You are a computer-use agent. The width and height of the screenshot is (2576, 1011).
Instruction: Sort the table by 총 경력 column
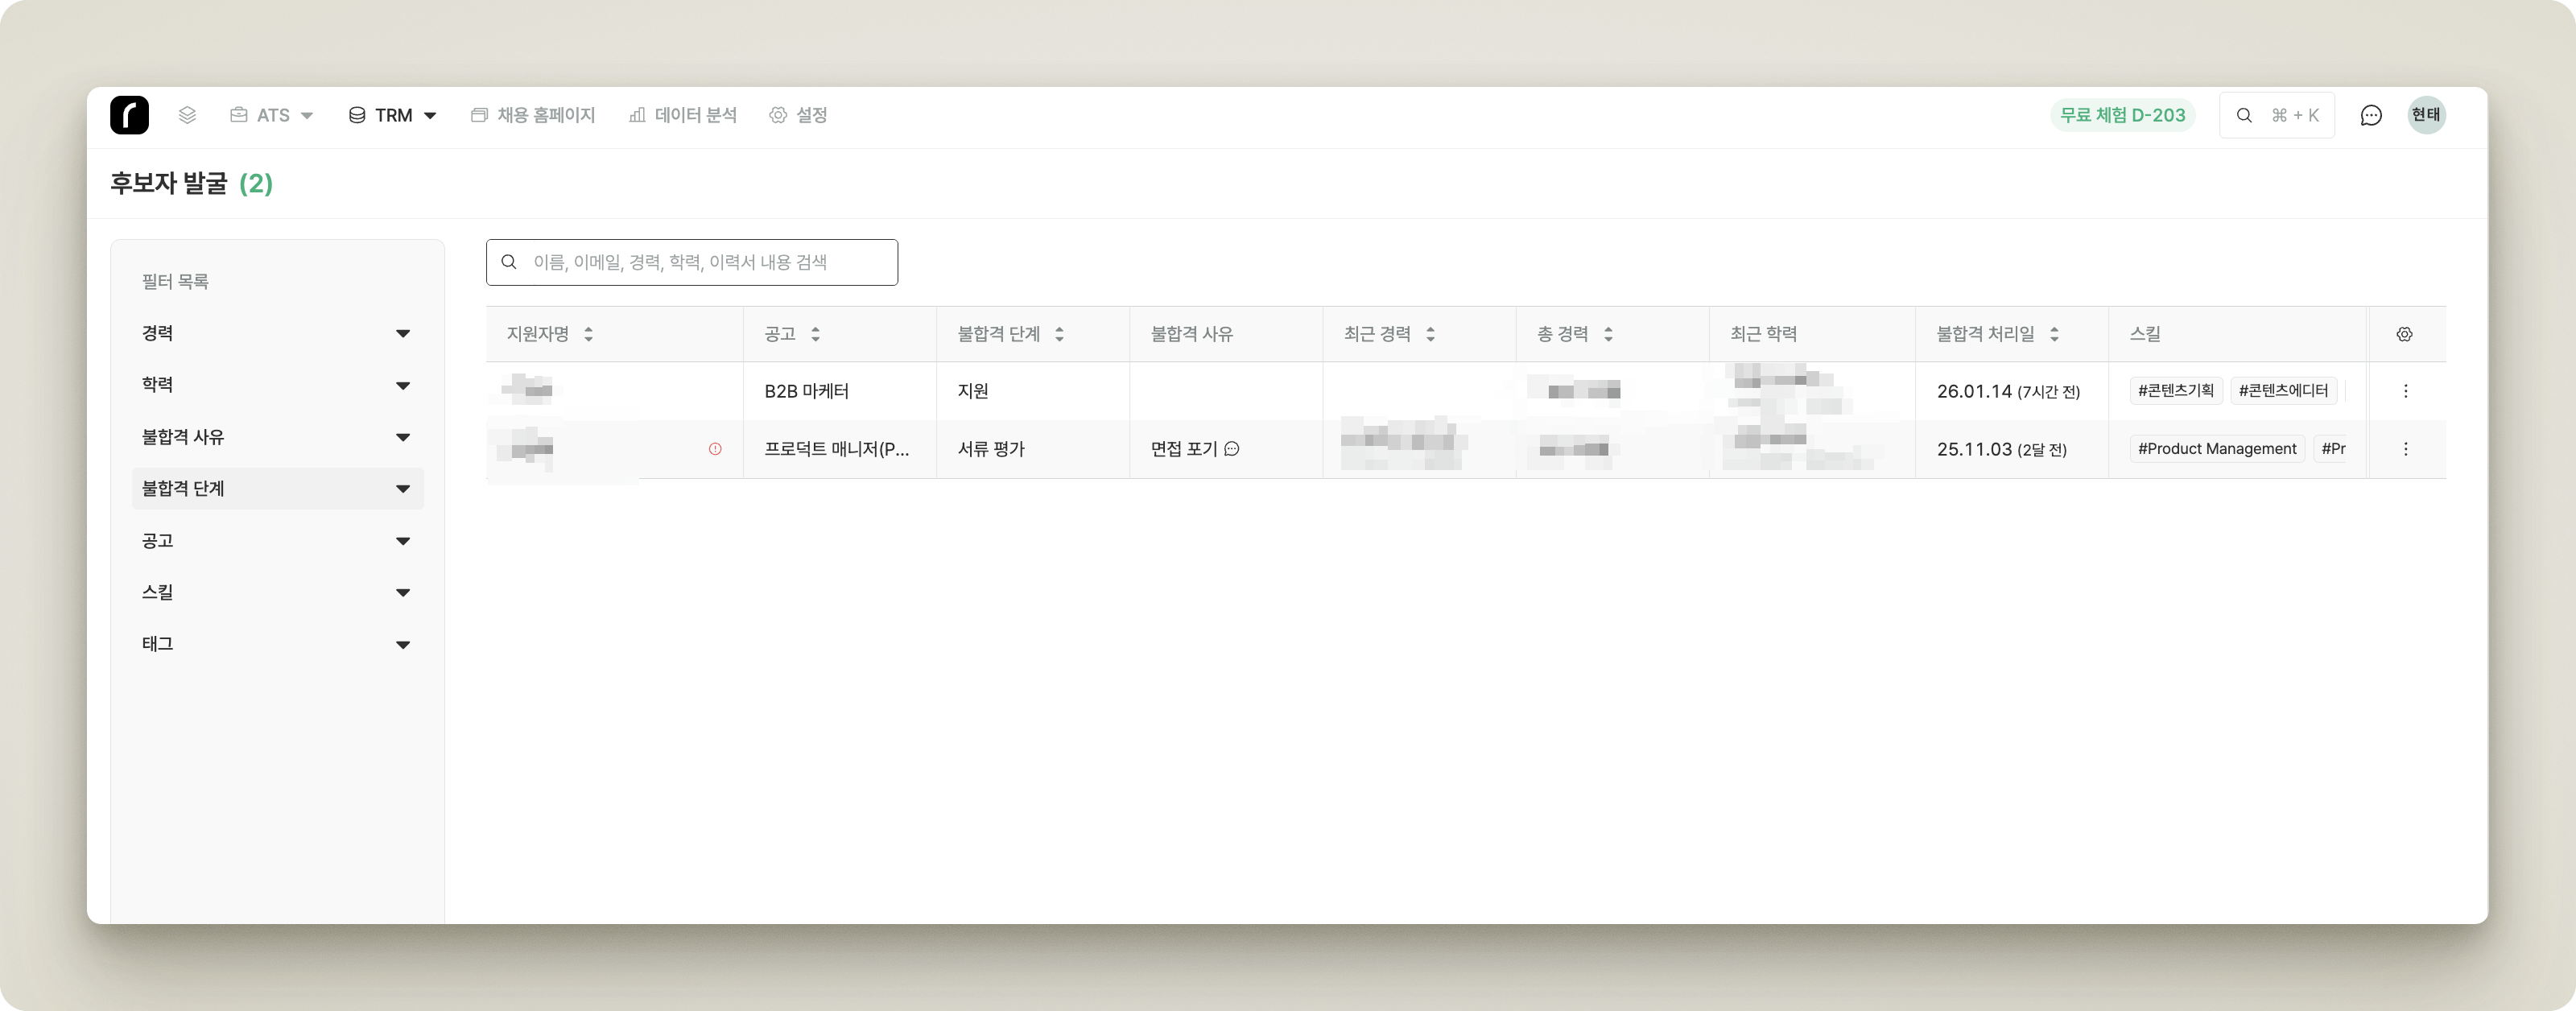point(1608,334)
